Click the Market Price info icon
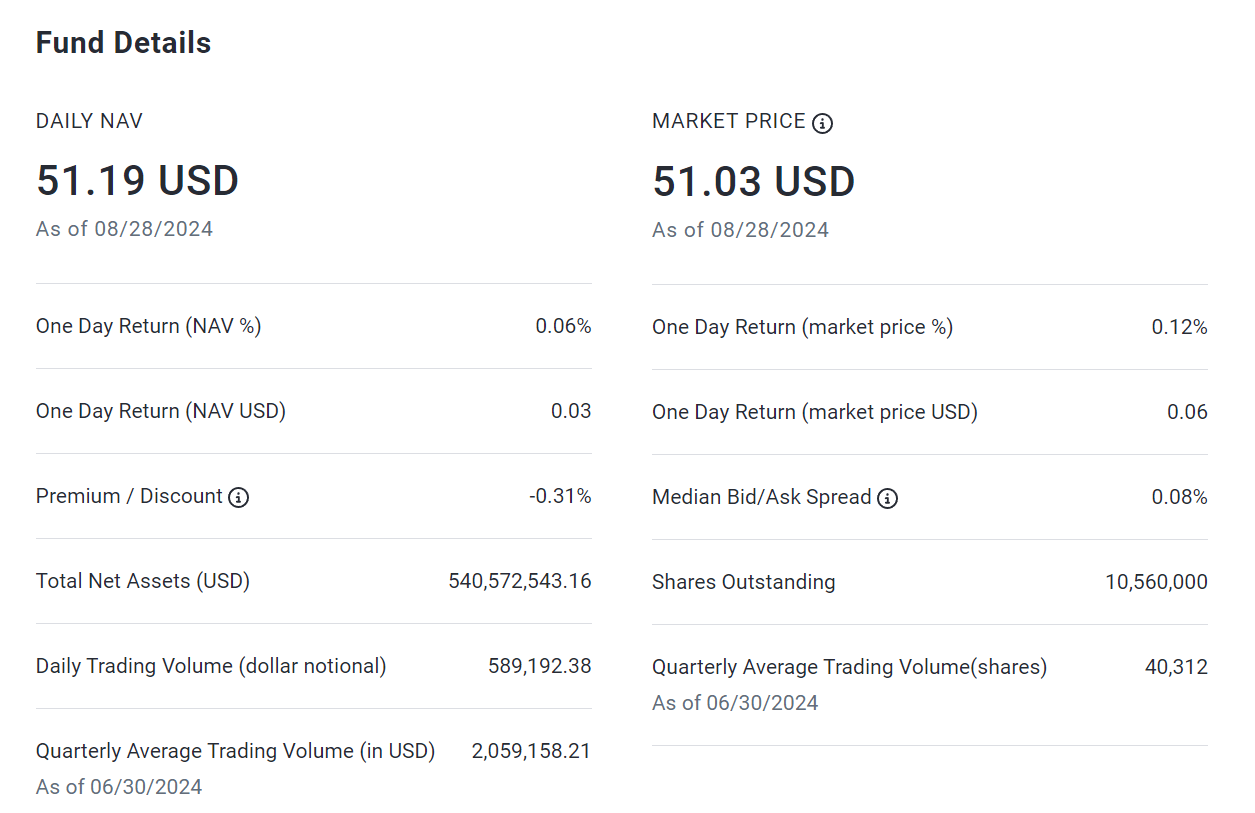Image resolution: width=1255 pixels, height=813 pixels. click(x=822, y=123)
